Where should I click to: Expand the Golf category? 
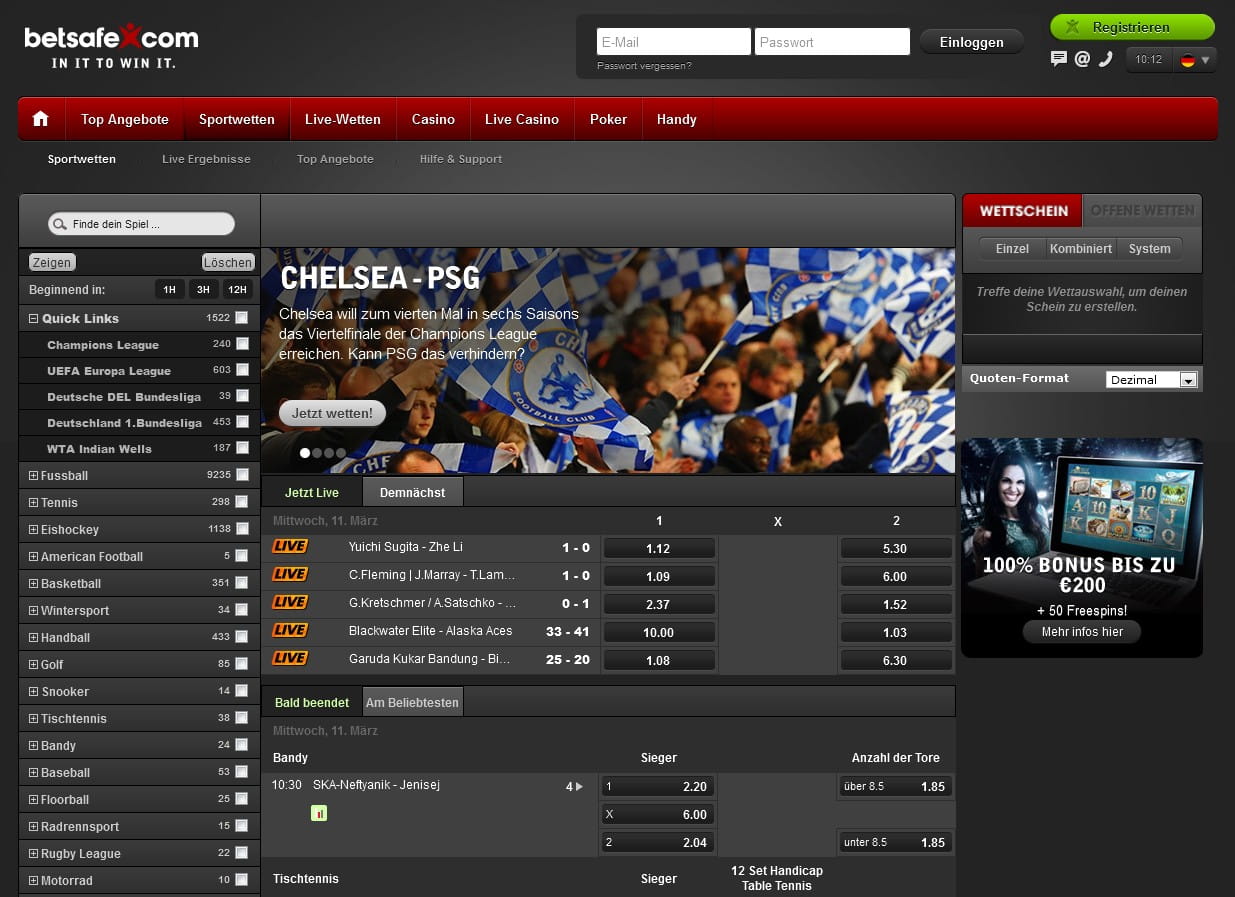click(33, 665)
